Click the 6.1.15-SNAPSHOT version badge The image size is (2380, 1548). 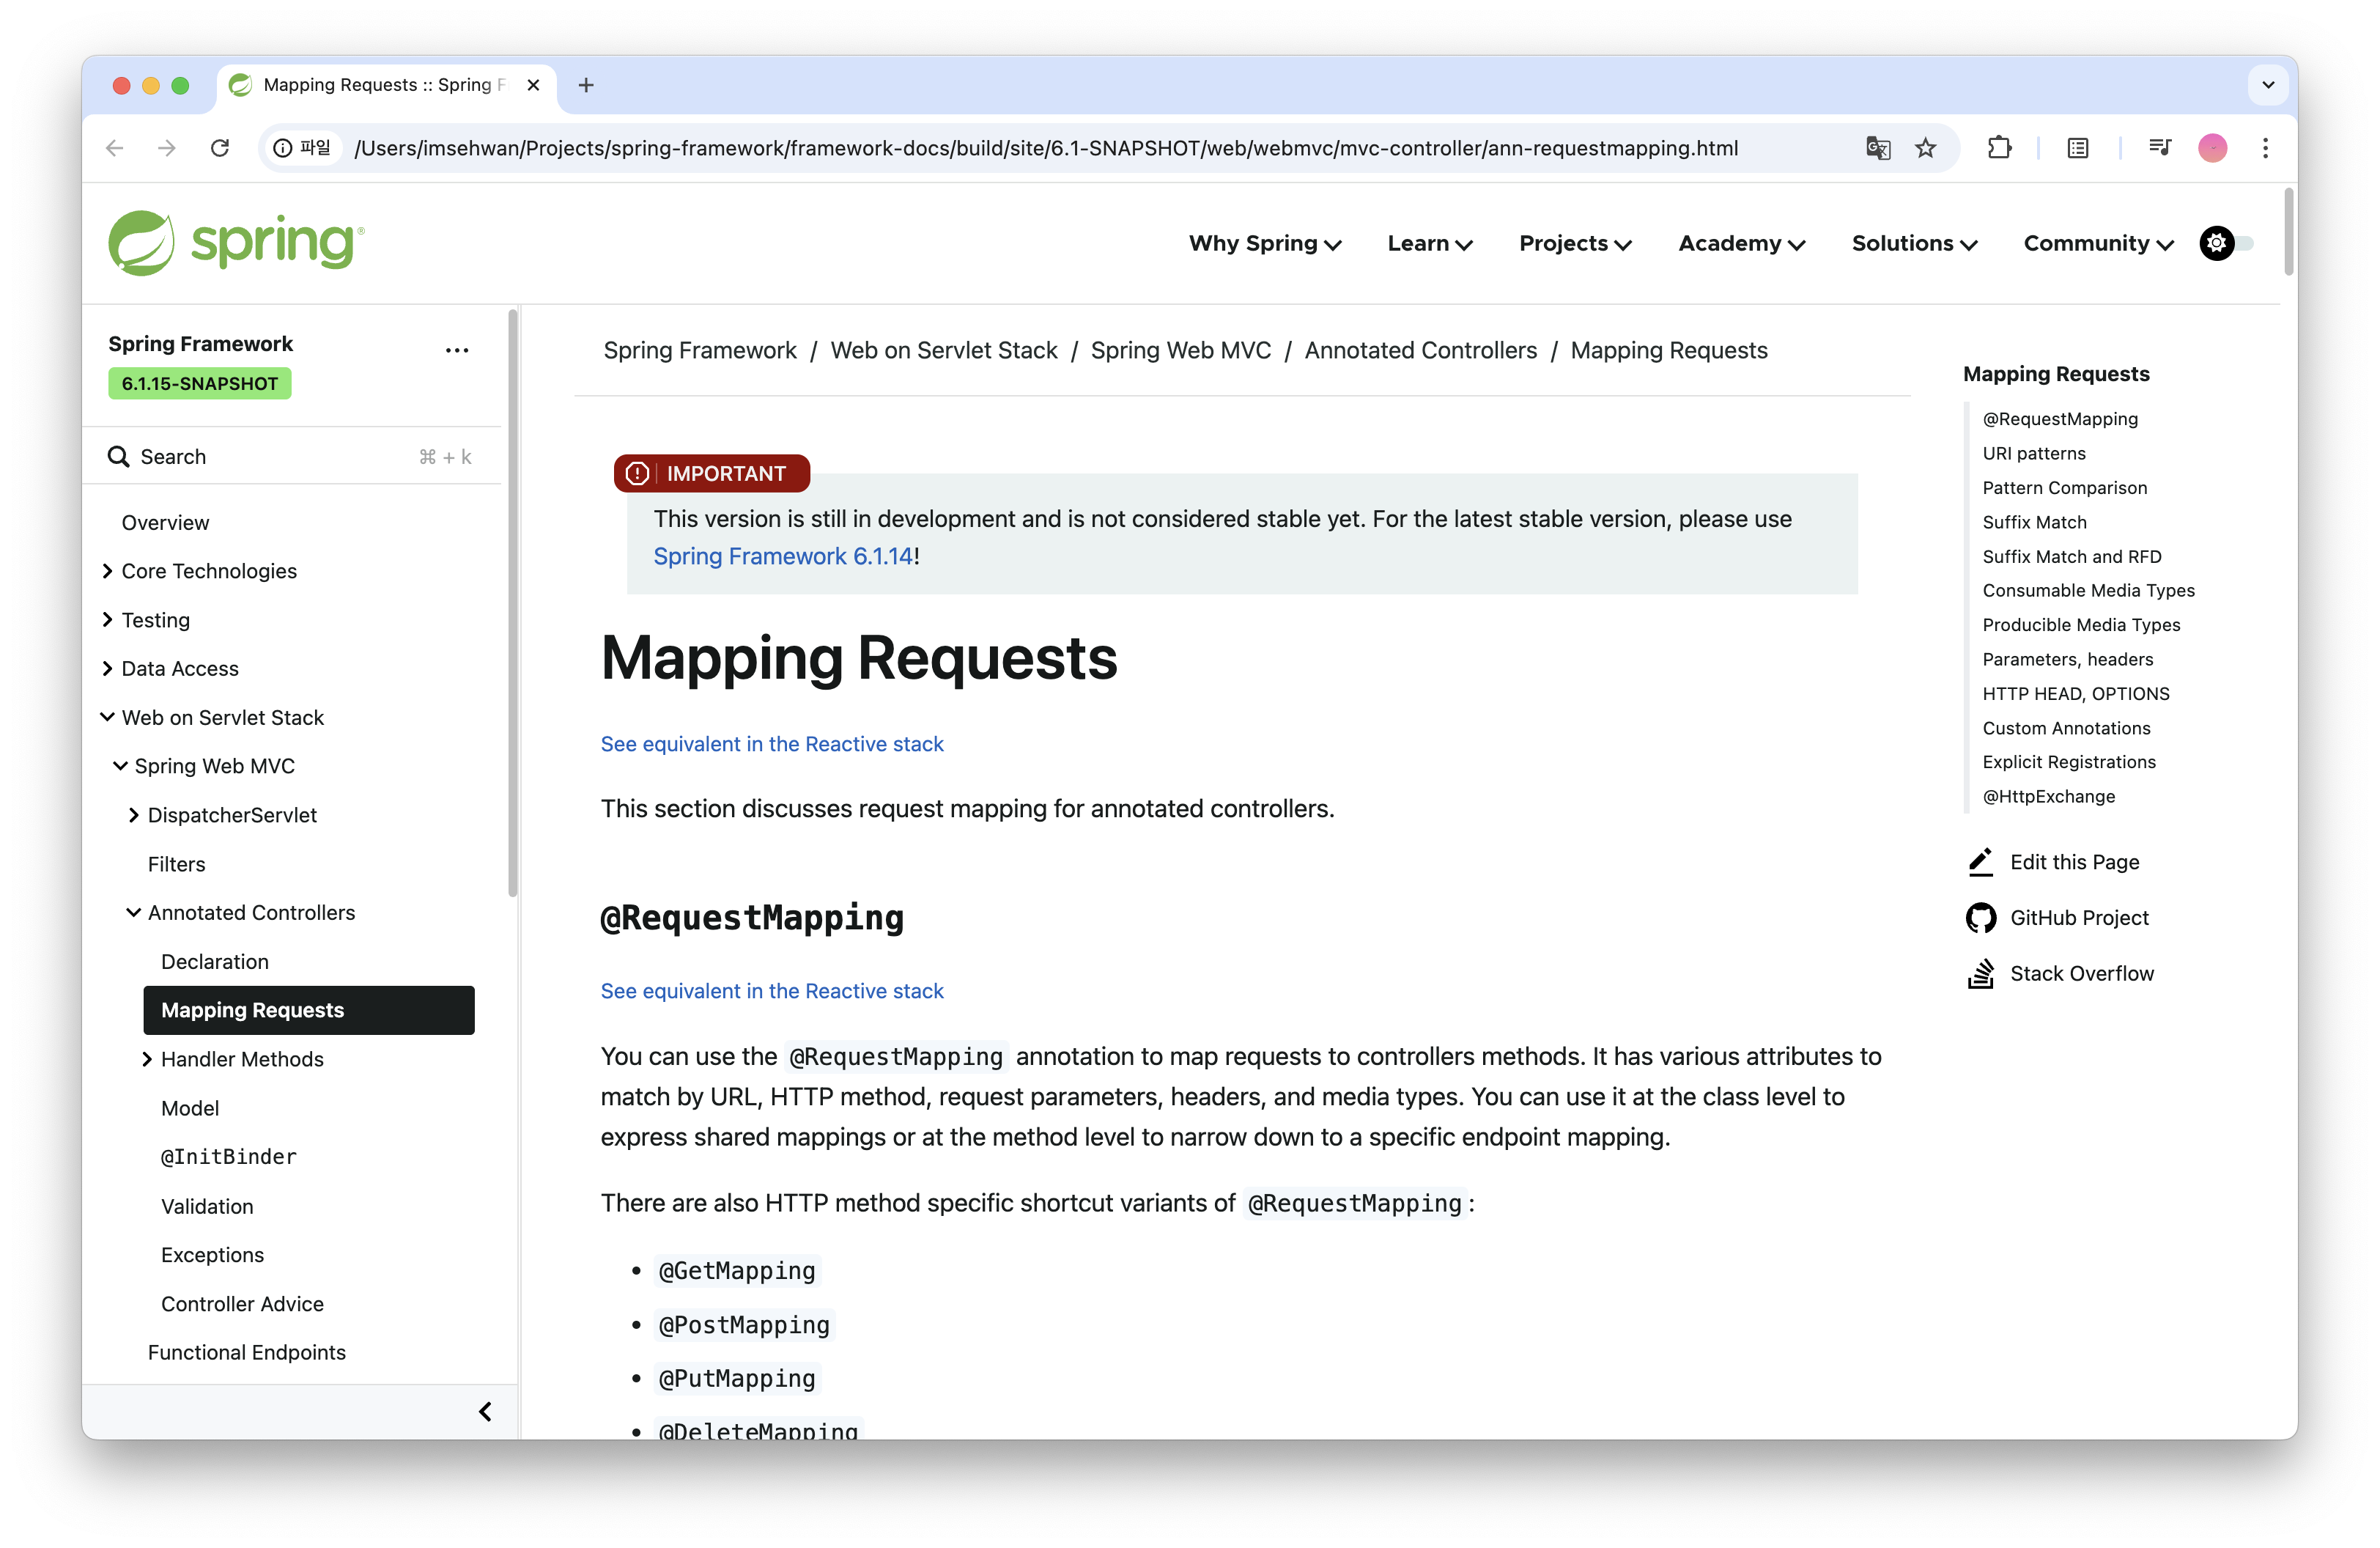click(200, 383)
